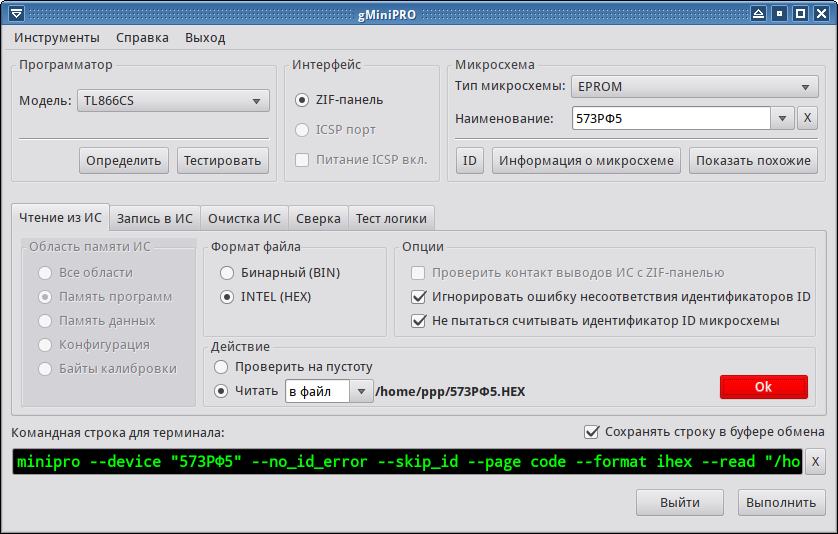Open the Очистка ИС tab

click(244, 218)
